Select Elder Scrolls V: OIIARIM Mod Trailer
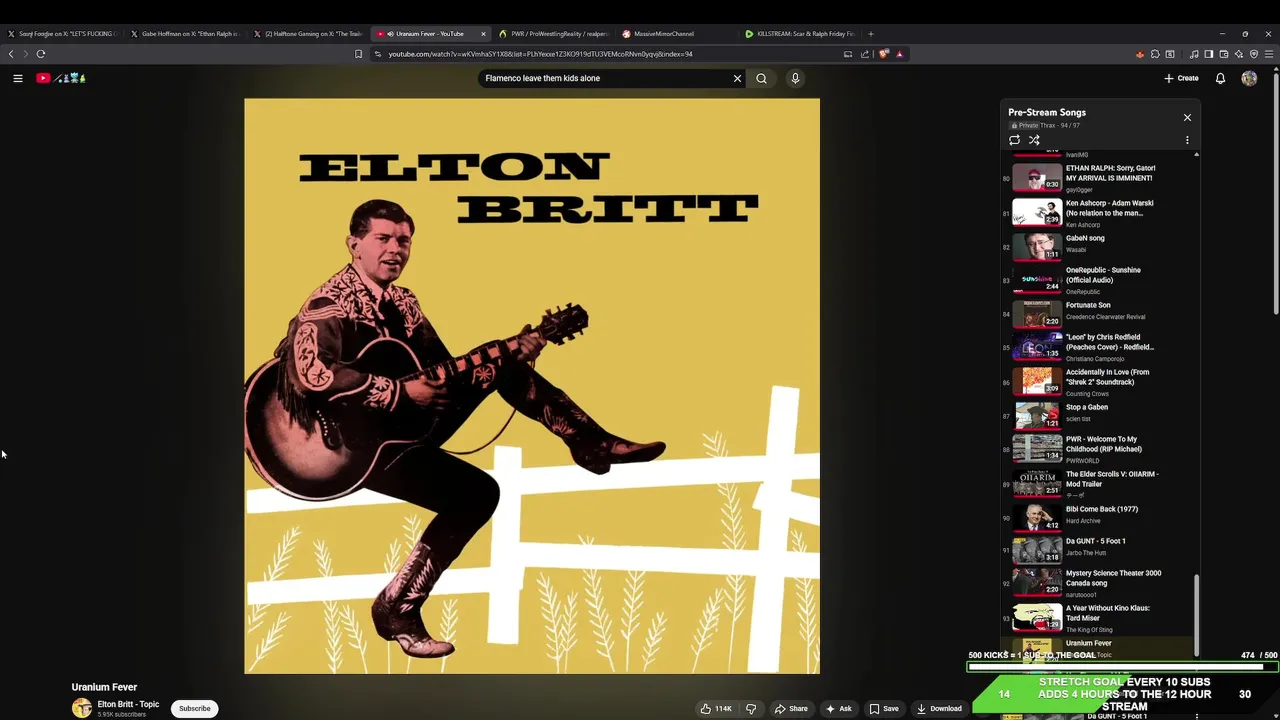This screenshot has width=1280, height=720. click(1100, 483)
